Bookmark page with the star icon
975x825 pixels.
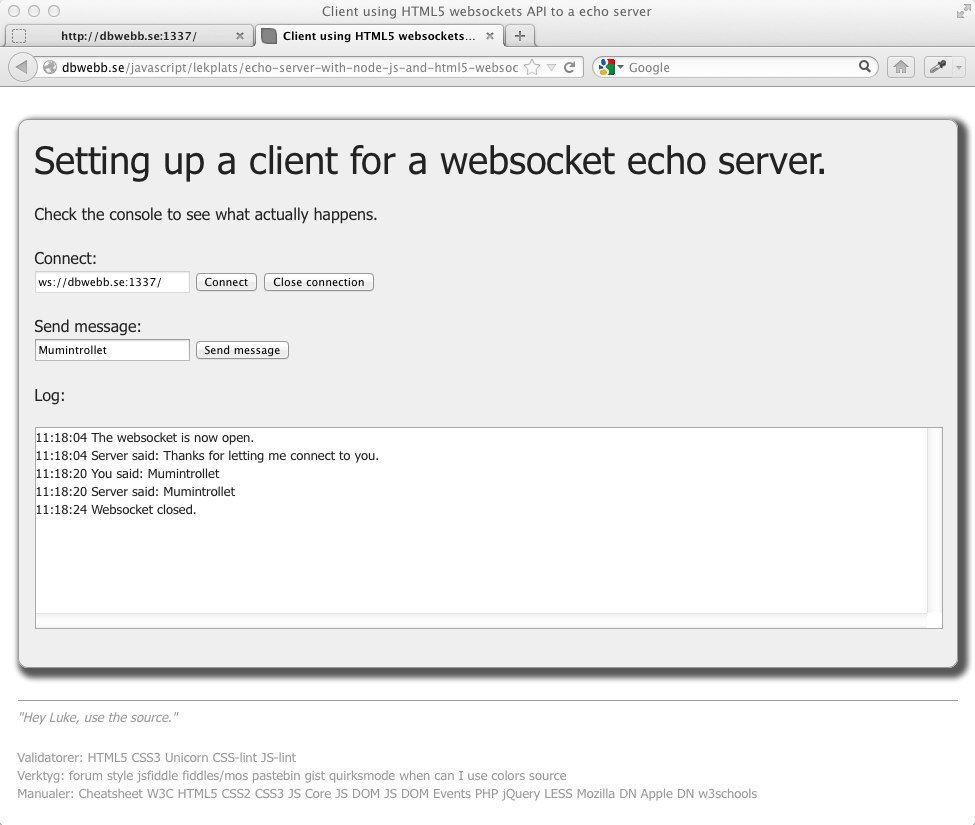point(532,67)
